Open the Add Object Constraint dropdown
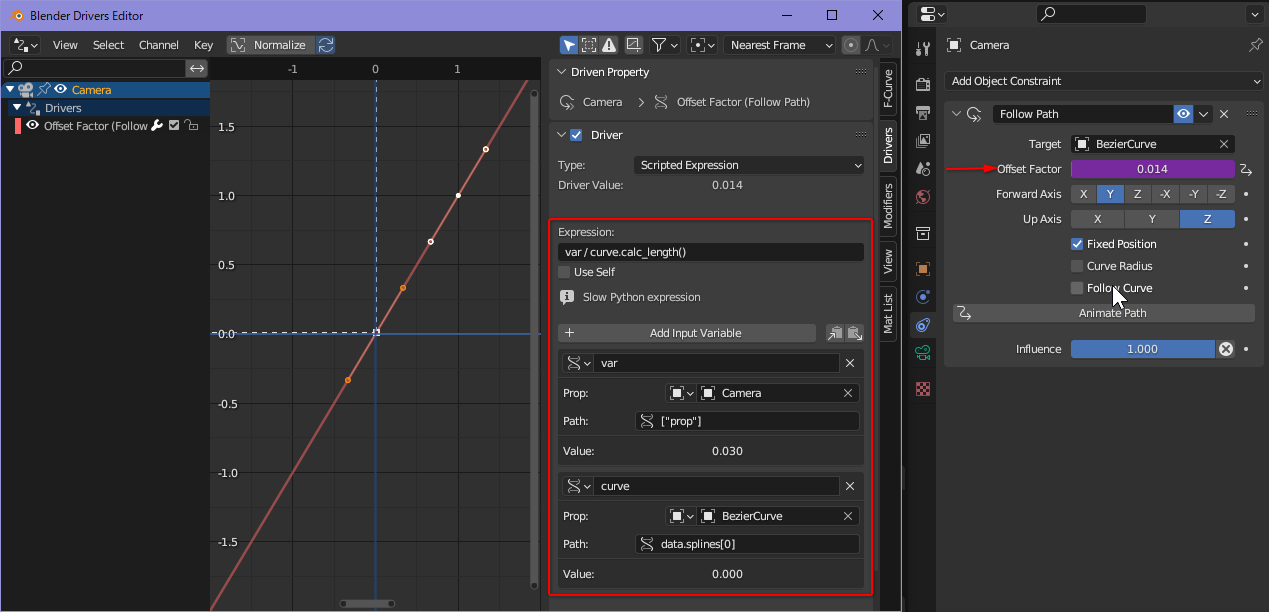This screenshot has height=612, width=1269. click(x=1104, y=81)
